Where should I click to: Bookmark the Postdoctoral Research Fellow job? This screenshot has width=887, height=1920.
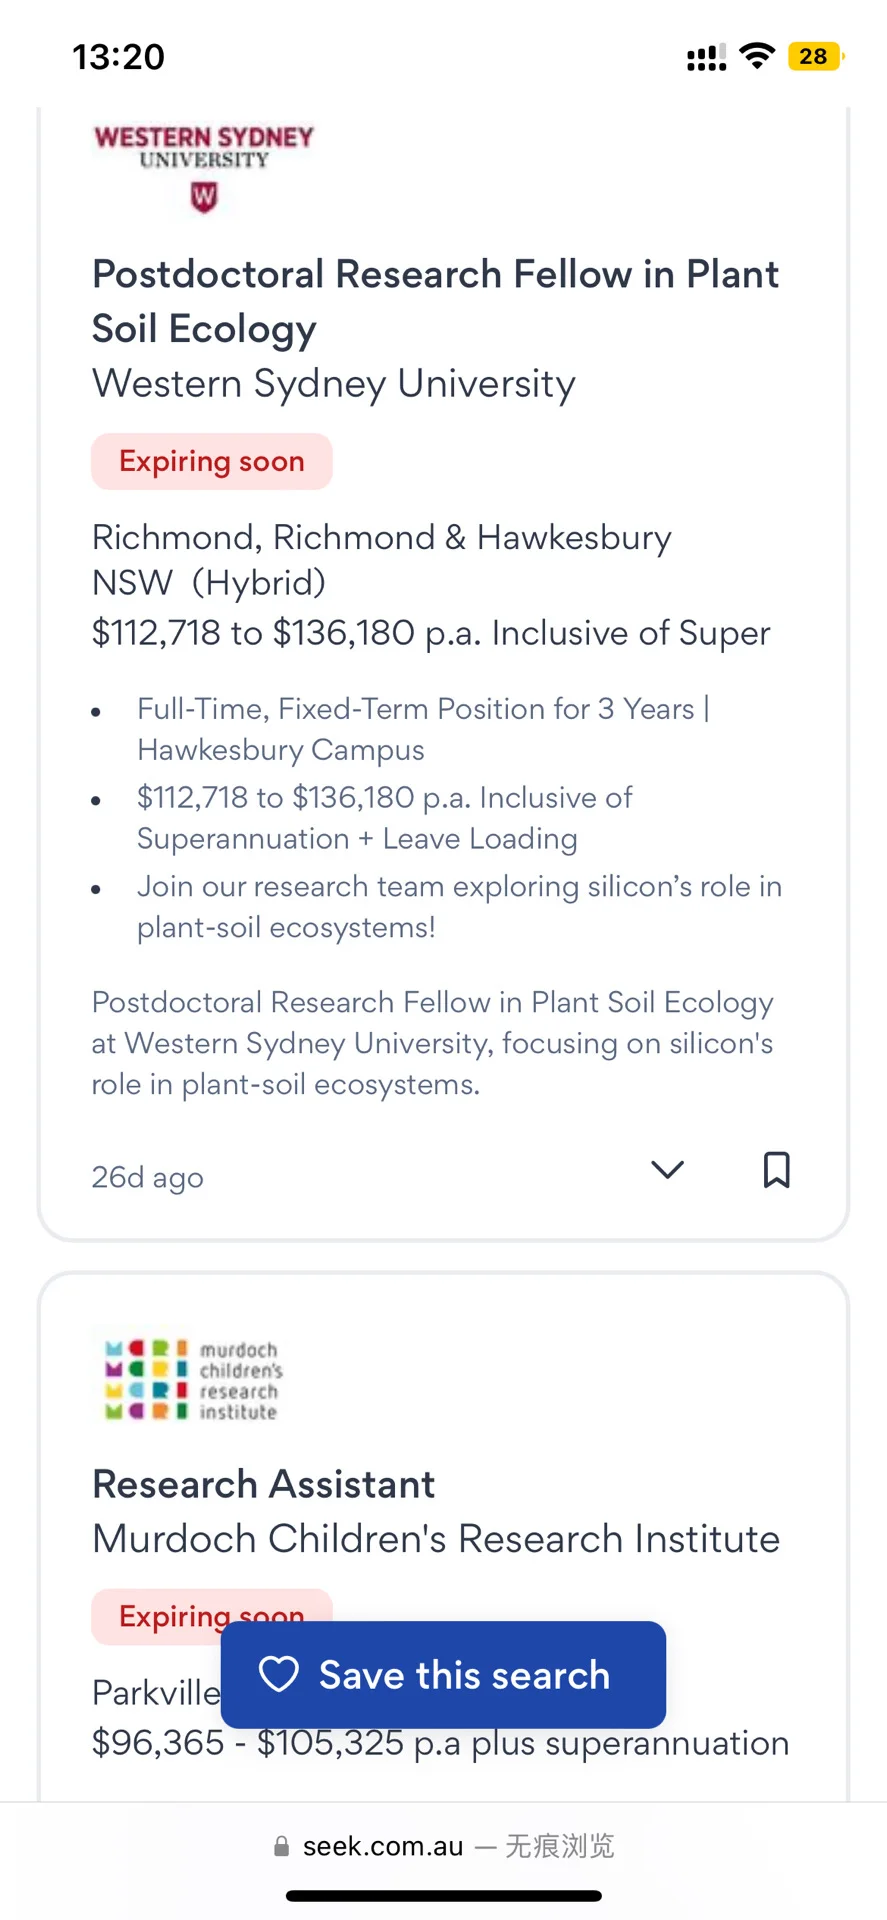(777, 1169)
